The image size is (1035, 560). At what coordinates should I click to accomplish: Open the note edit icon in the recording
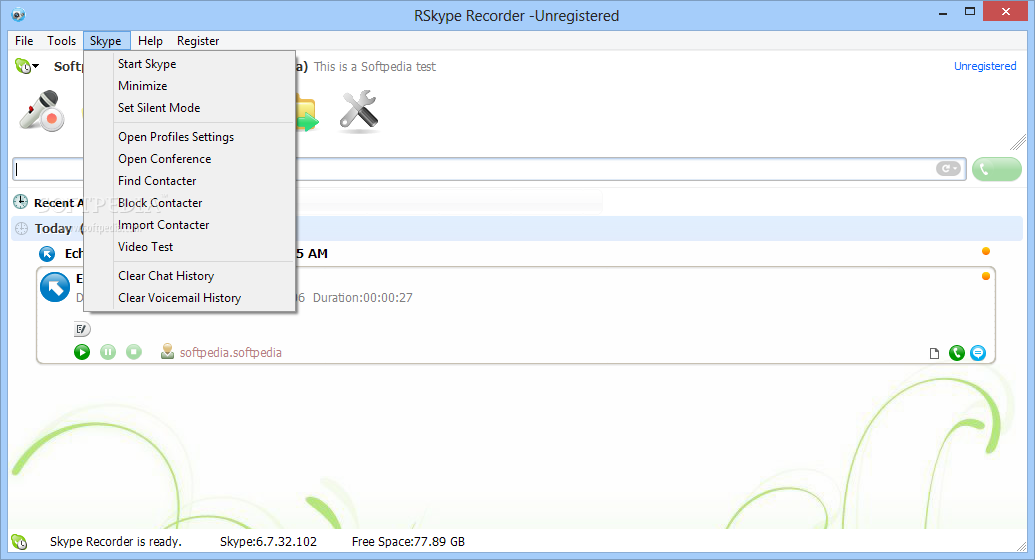[82, 329]
